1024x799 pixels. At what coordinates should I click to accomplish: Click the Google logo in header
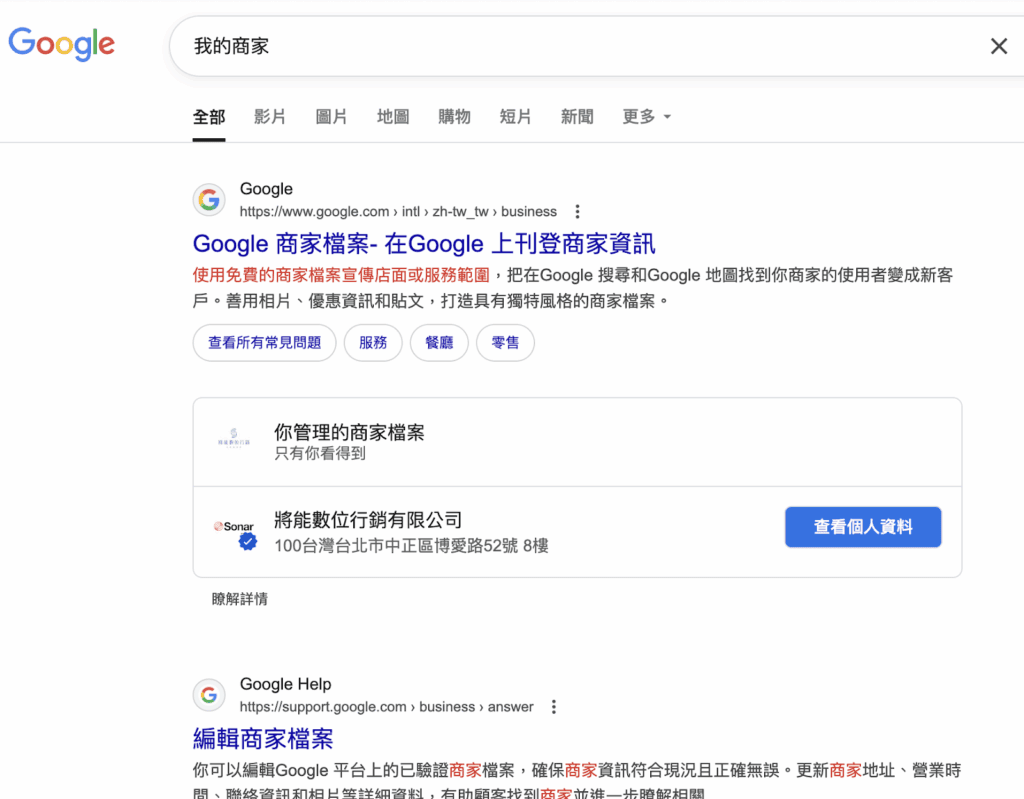[x=62, y=44]
